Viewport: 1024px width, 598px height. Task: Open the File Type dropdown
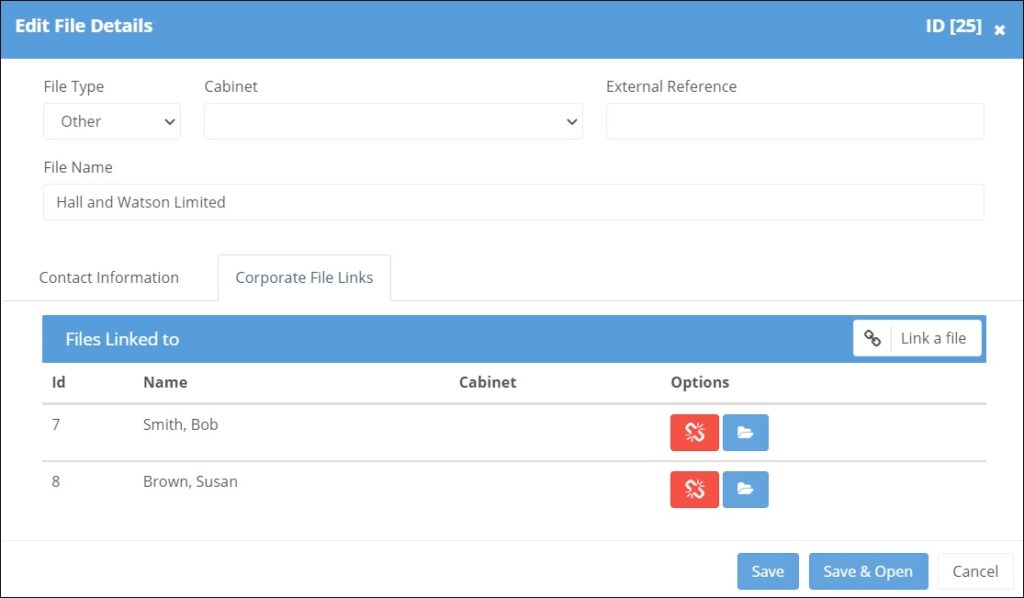coord(112,121)
